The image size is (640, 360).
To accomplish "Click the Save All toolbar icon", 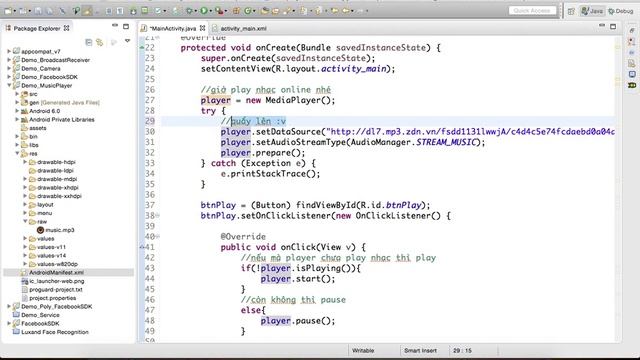I will pyautogui.click(x=49, y=11).
